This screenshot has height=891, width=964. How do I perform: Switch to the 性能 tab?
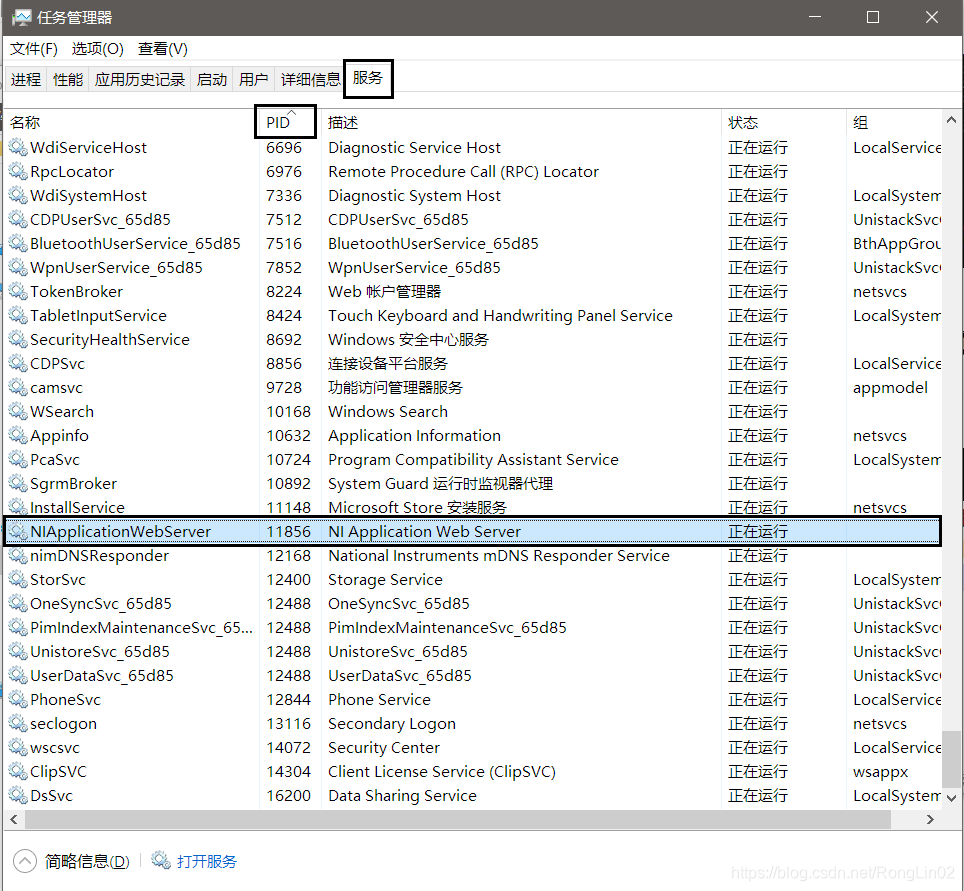(x=68, y=79)
